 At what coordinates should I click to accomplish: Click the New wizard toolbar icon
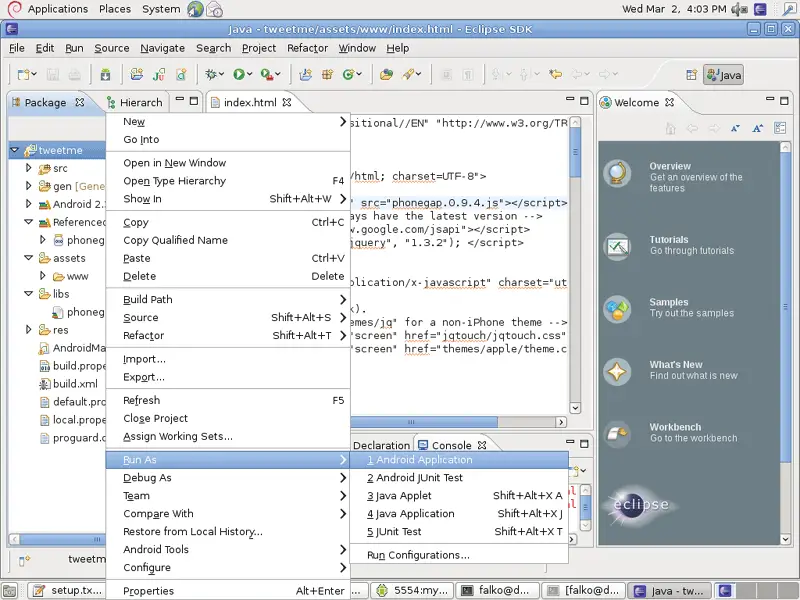23,74
